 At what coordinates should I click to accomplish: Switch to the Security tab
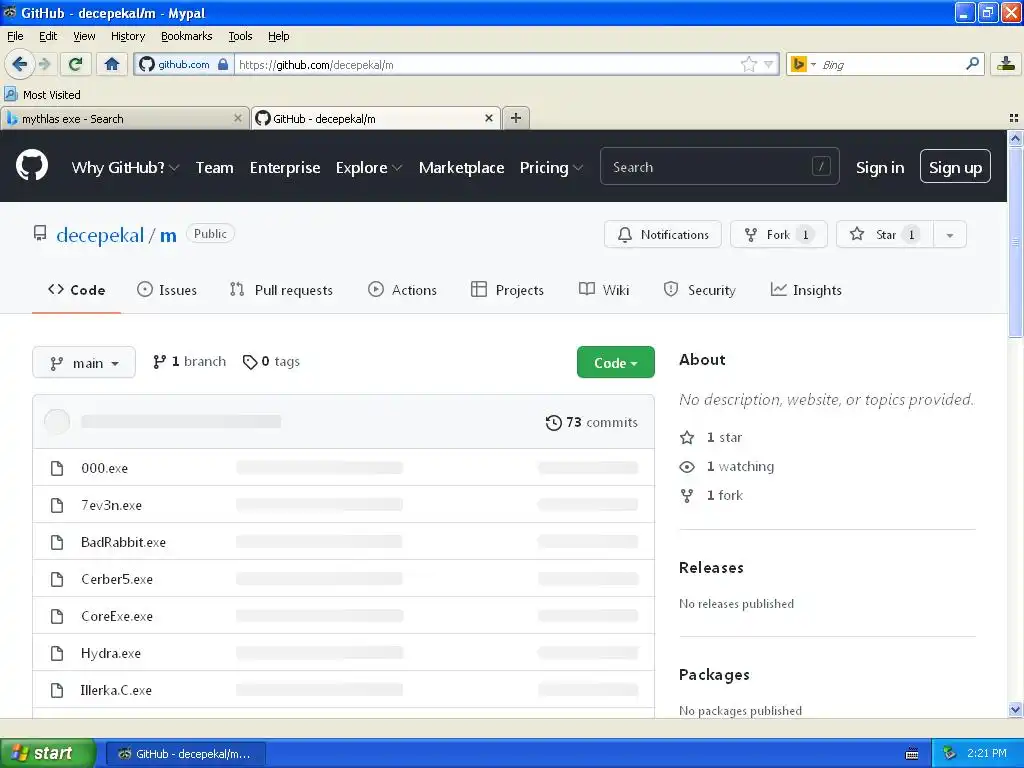tap(699, 290)
